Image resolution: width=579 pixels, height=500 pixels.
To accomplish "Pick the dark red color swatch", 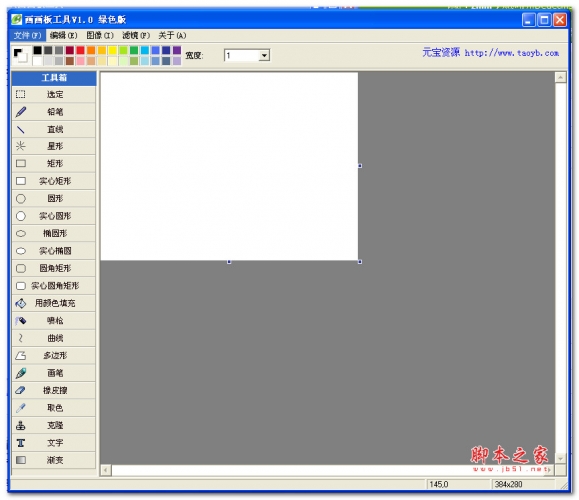I will pyautogui.click(x=69, y=50).
